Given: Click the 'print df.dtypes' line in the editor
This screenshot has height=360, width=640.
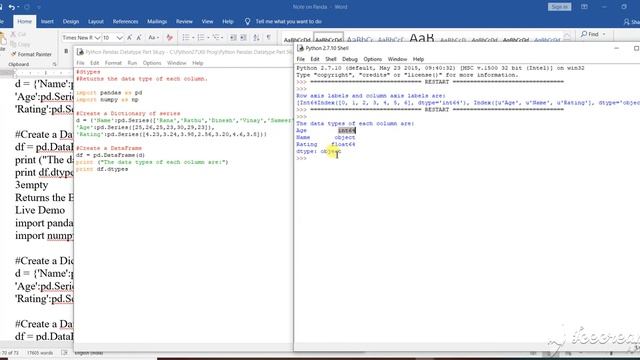Looking at the screenshot, I should tap(102, 169).
